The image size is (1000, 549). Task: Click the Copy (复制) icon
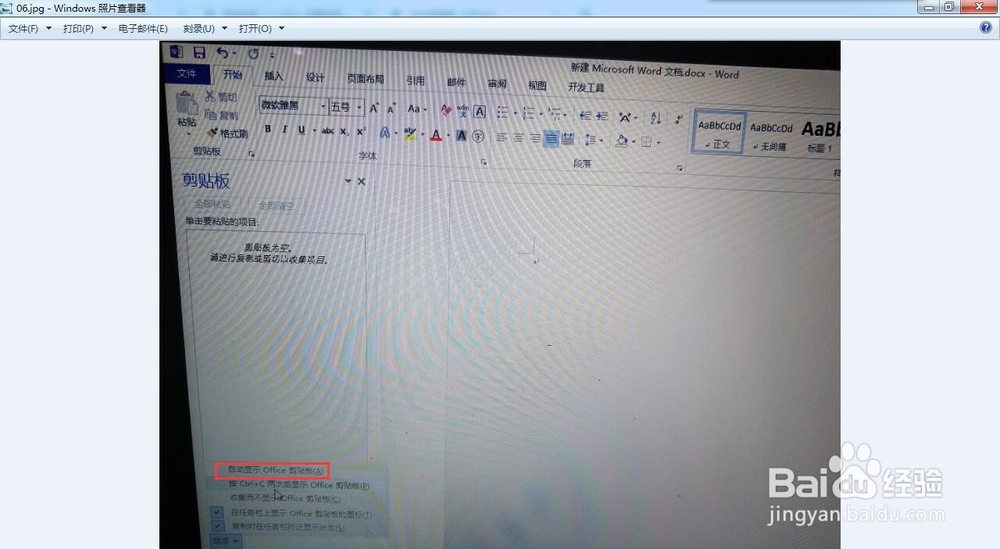[211, 113]
